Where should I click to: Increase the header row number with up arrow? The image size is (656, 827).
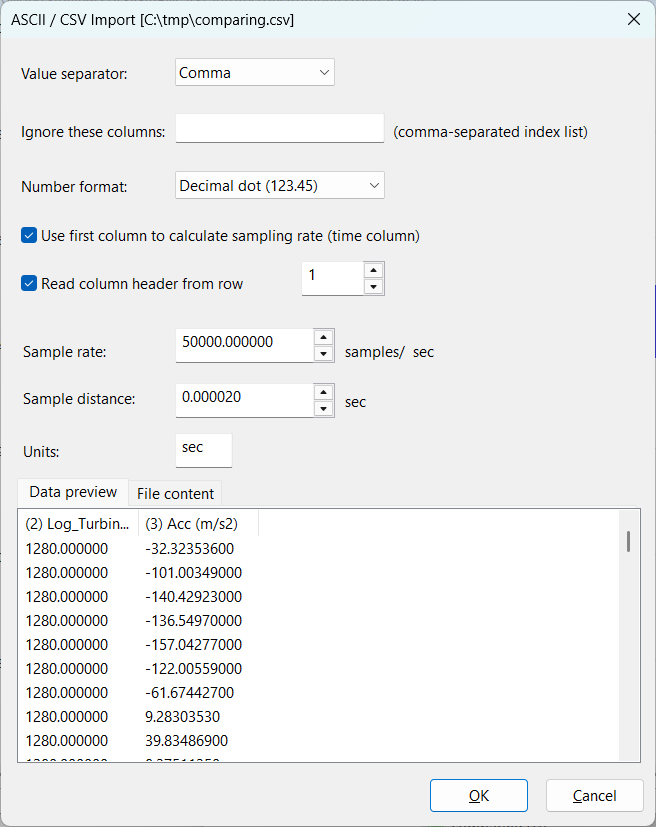[373, 270]
